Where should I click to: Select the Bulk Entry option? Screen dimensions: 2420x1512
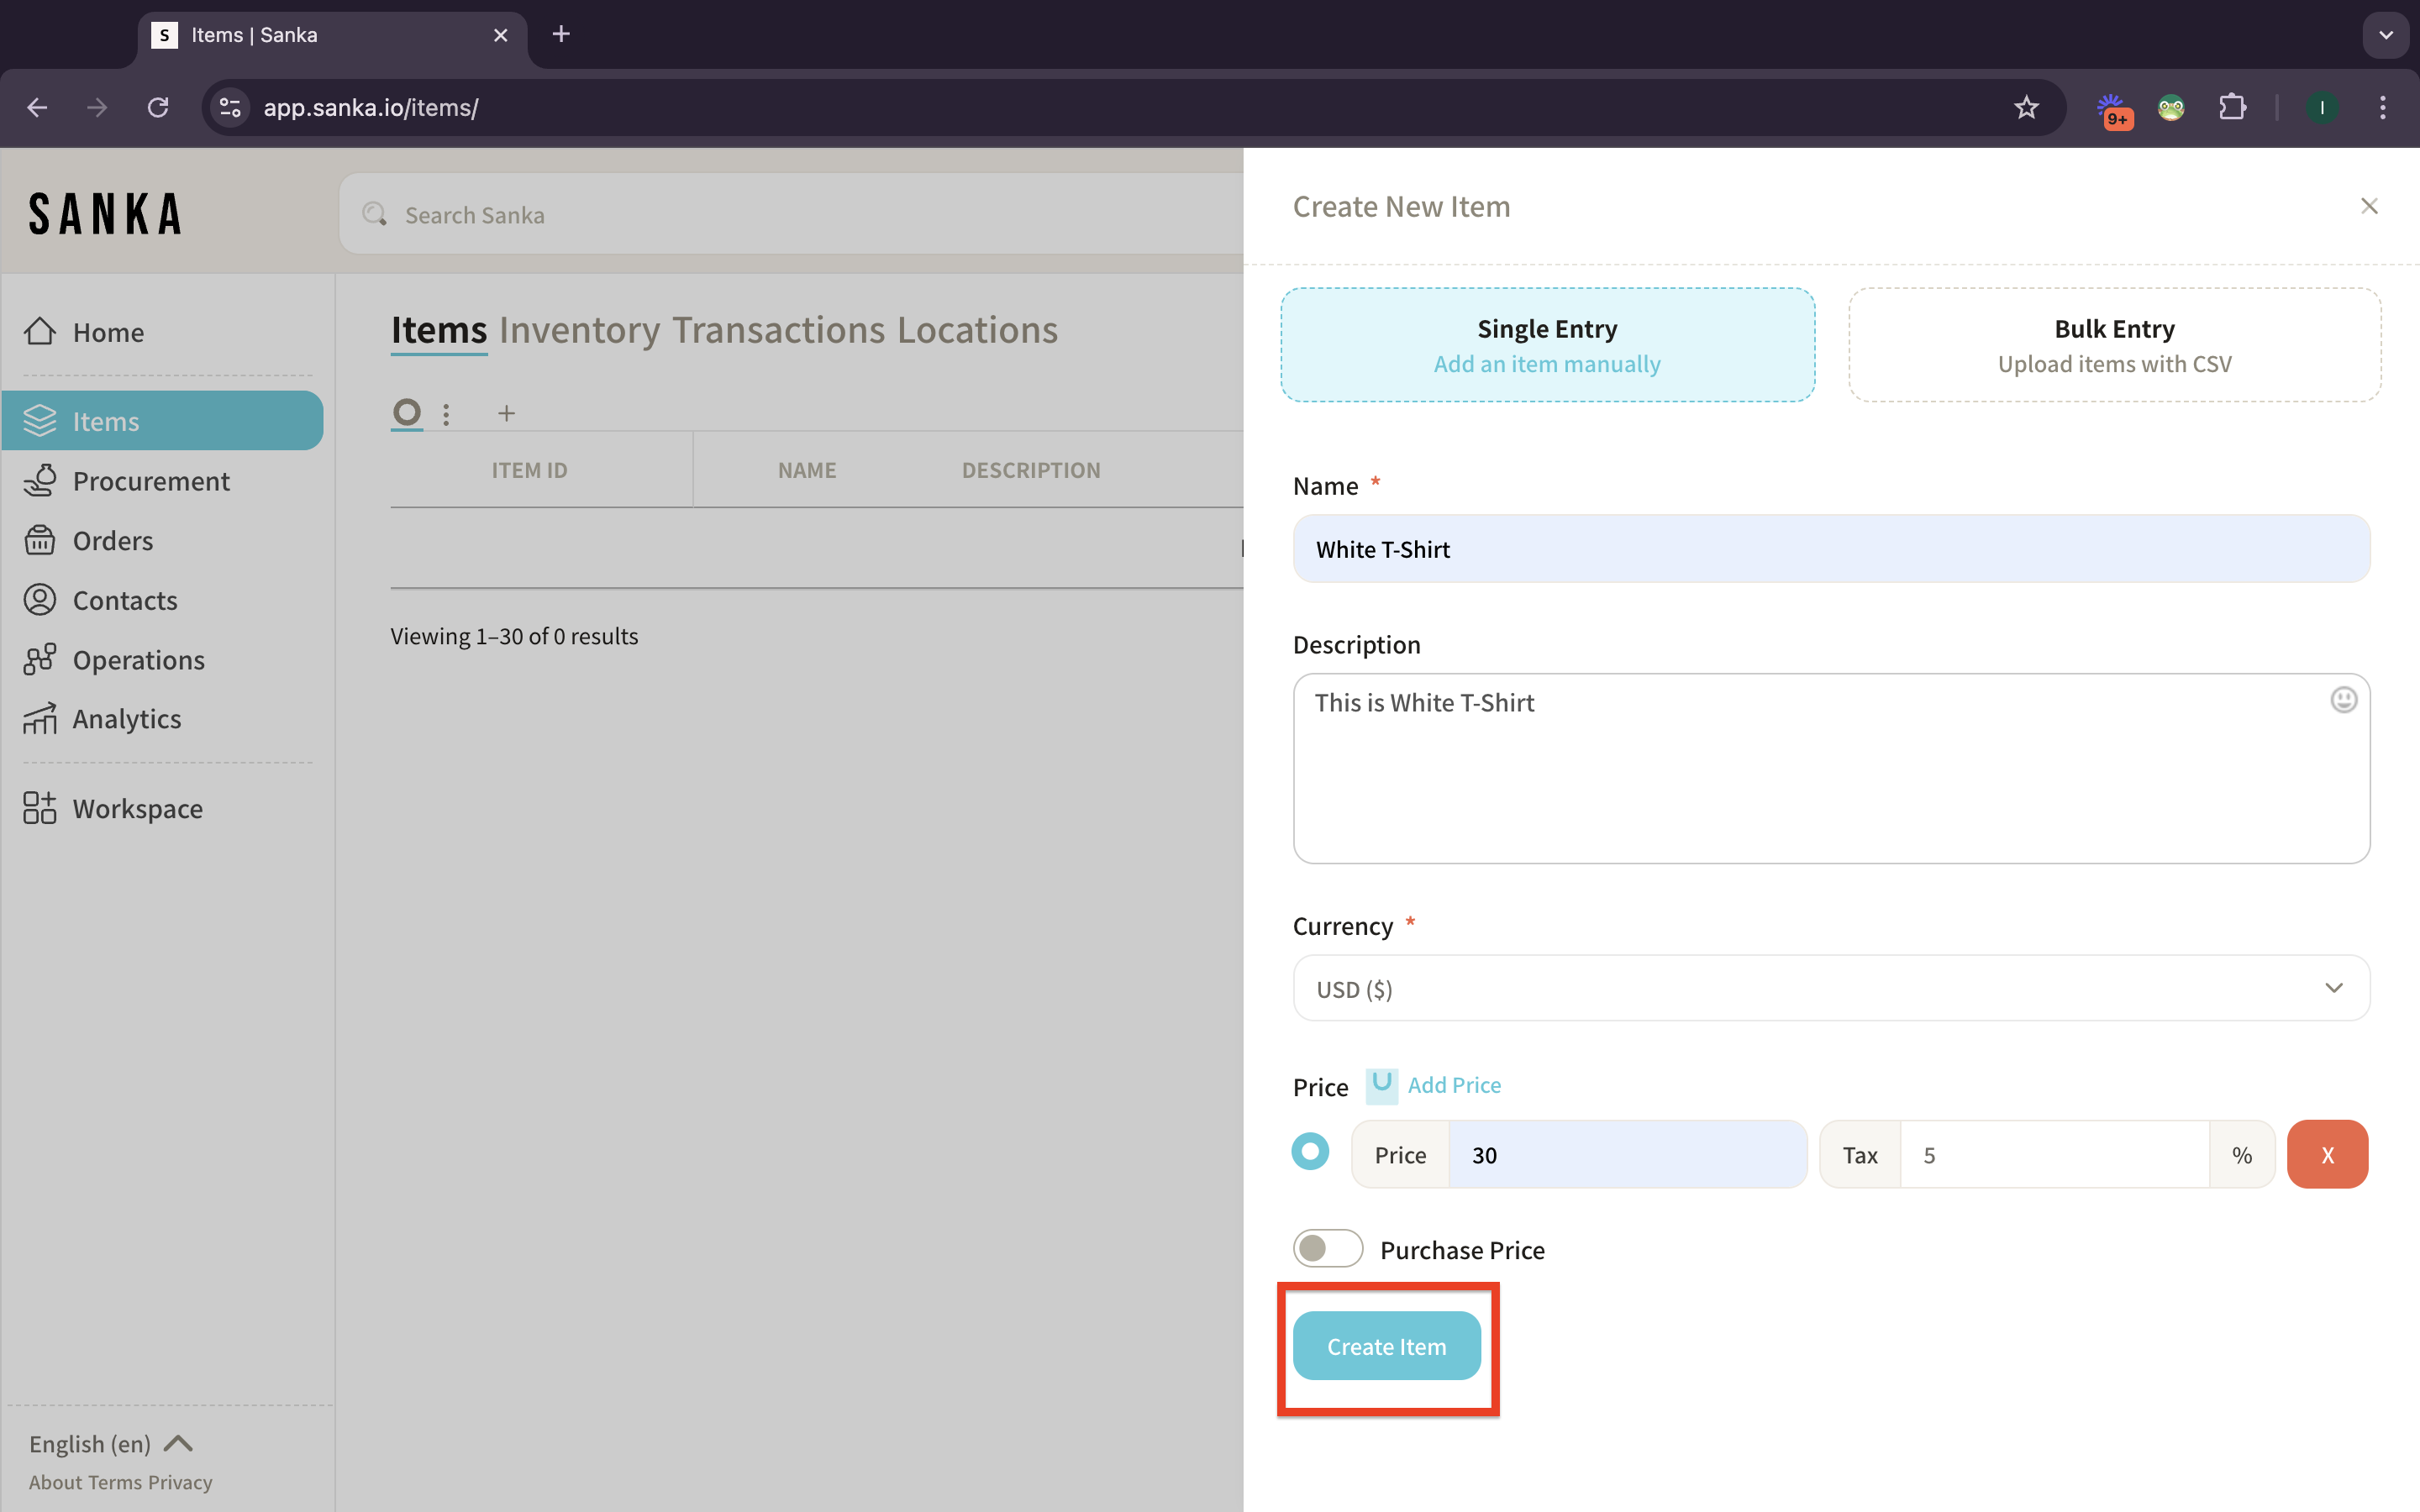tap(2113, 345)
